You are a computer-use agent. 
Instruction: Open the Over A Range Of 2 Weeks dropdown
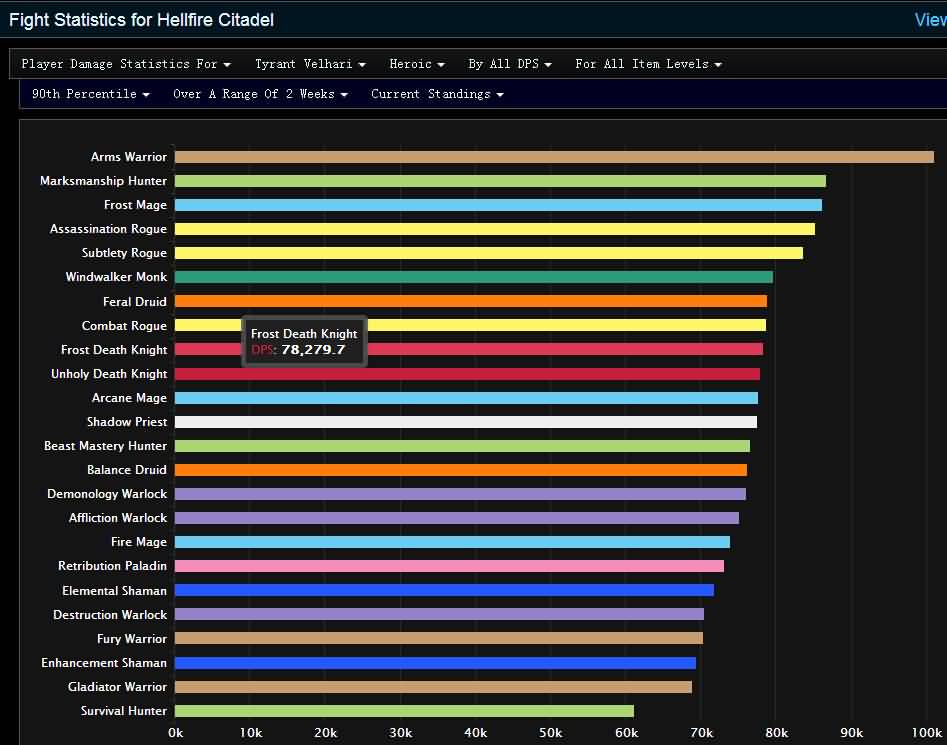click(260, 94)
